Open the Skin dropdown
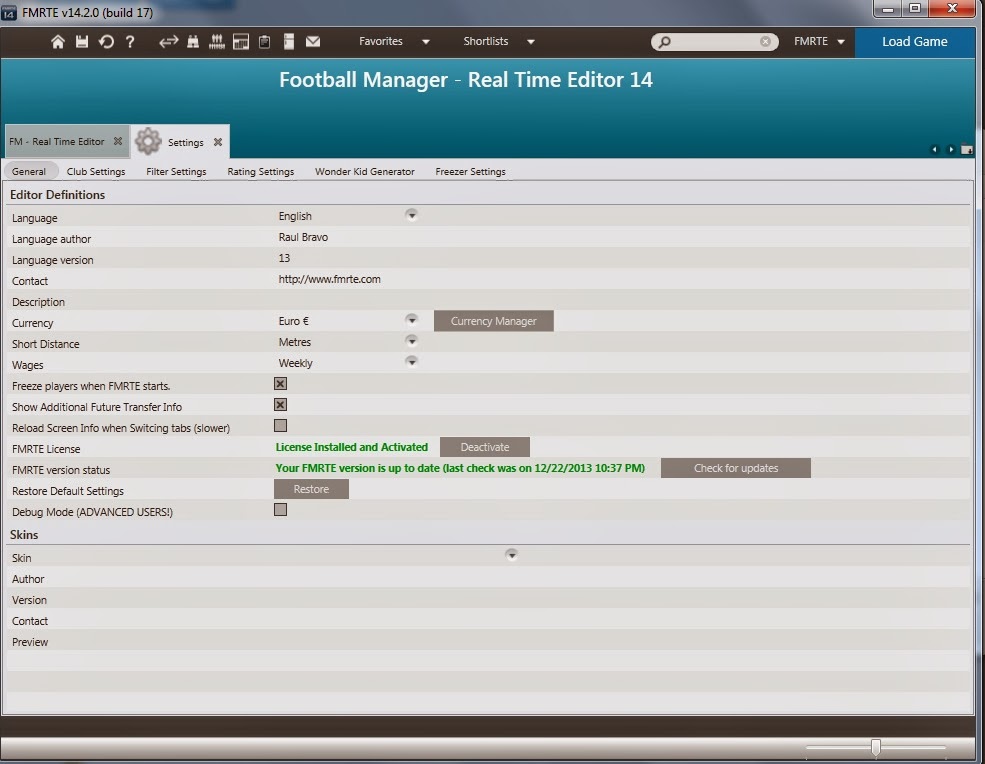The image size is (985, 764). [x=511, y=555]
